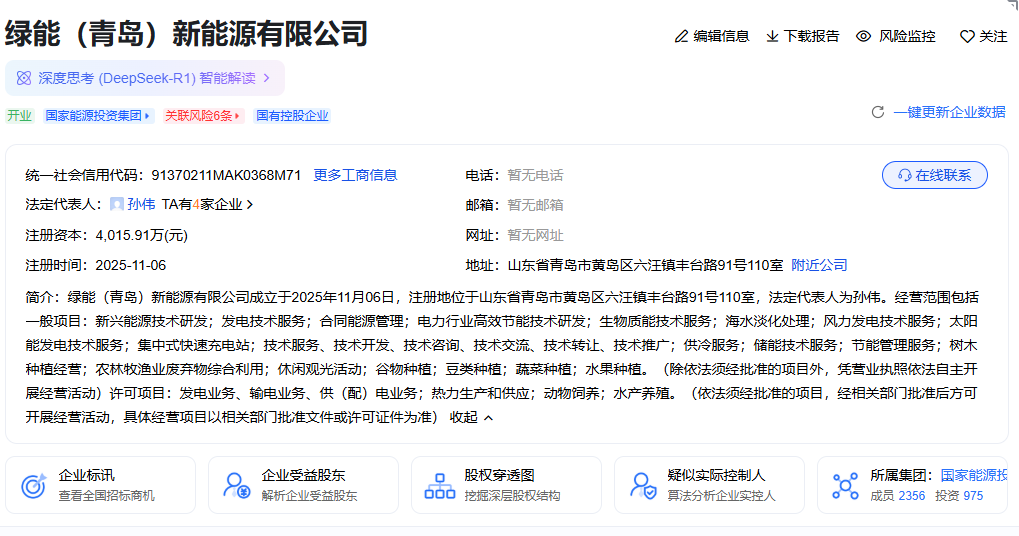Click the 开业 status tag
Screen dimensions: 1019x536
point(19,116)
